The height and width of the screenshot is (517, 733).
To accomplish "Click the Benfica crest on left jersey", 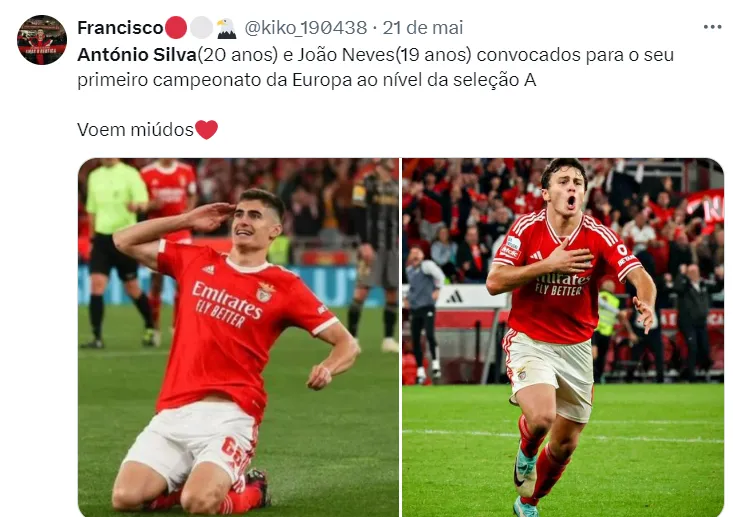I will [265, 293].
